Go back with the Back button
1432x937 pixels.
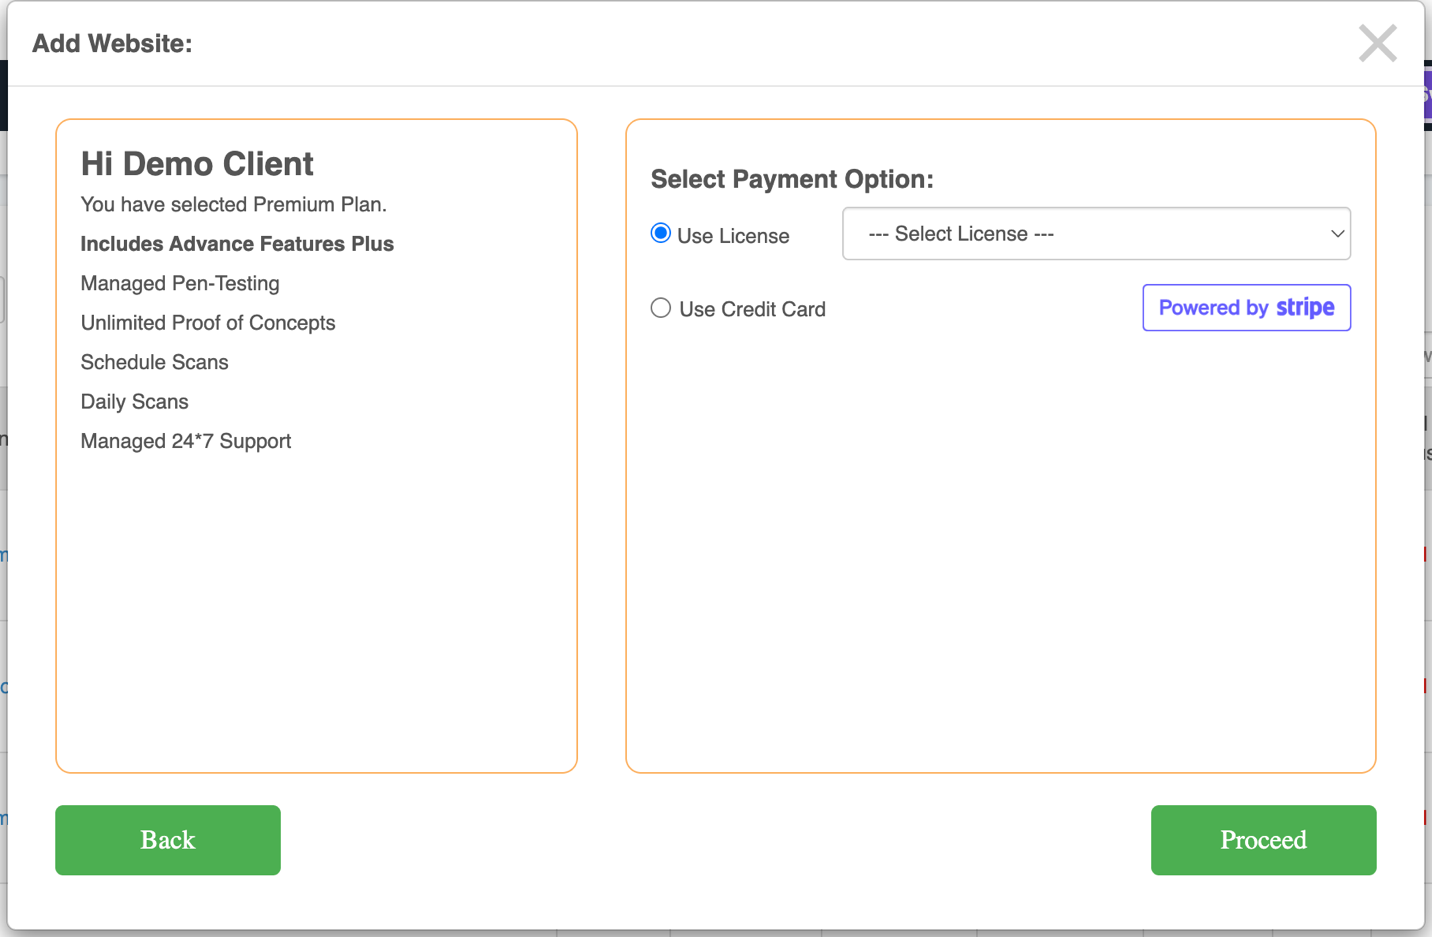click(168, 840)
